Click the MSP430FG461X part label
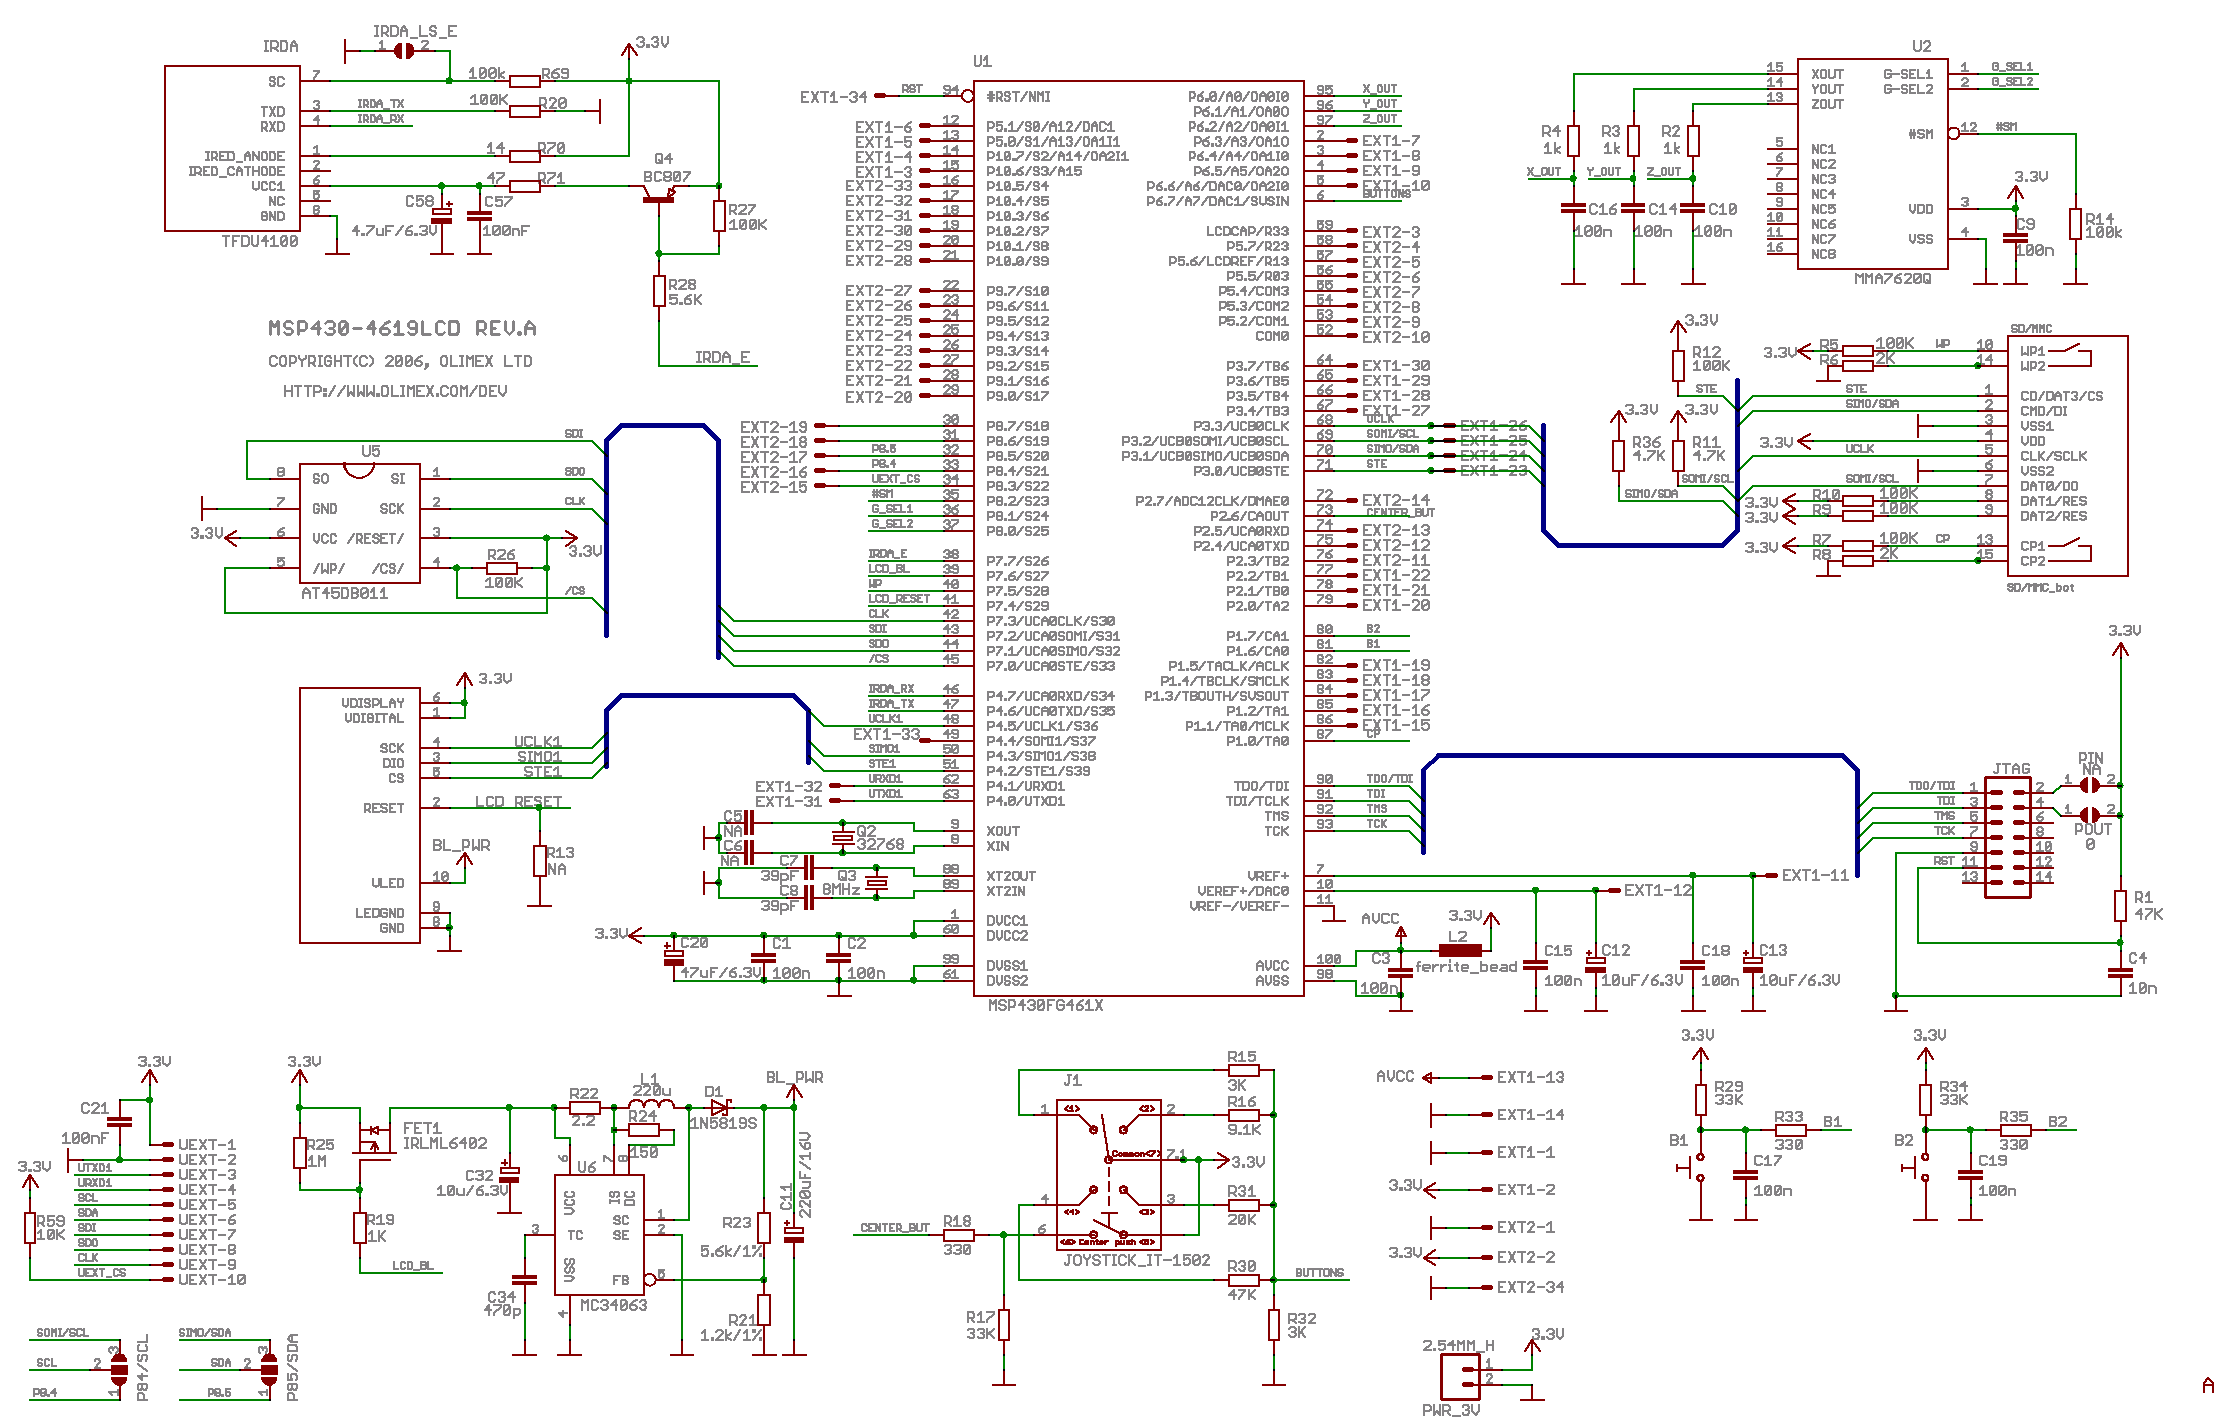This screenshot has width=2223, height=1426. coord(1045,1005)
